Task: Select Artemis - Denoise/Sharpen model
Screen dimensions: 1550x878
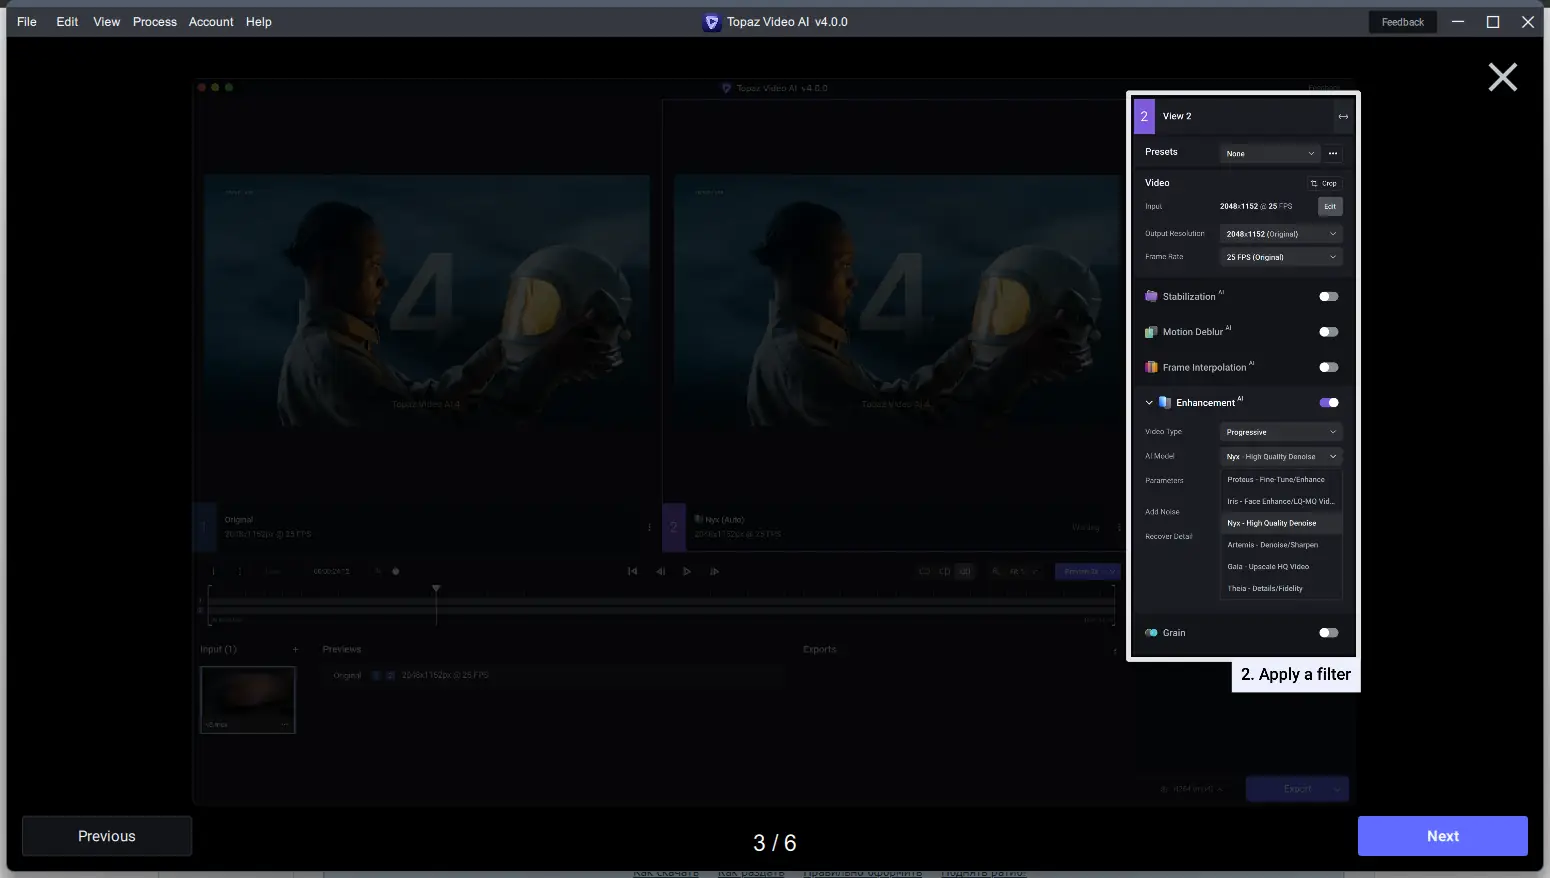Action: click(x=1282, y=545)
